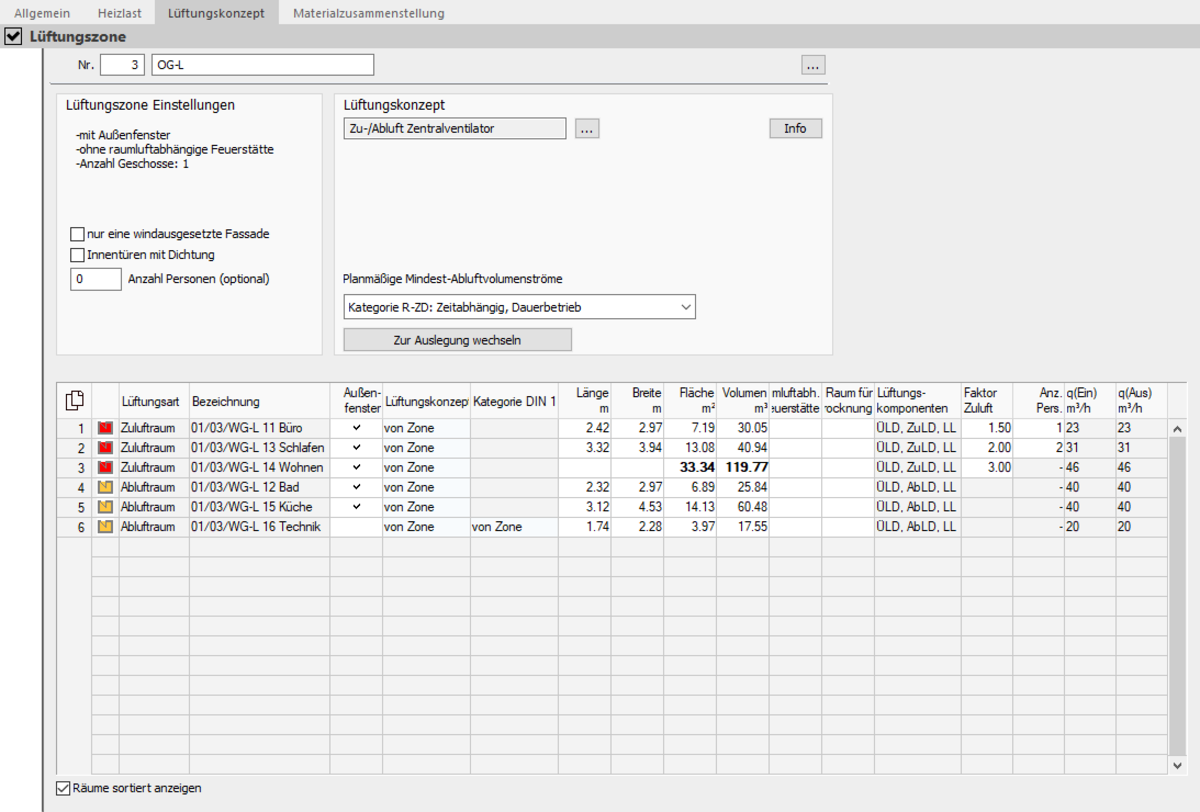The height and width of the screenshot is (812, 1200).
Task: Select '01/03/WG-L 12 Bad' cell
Action: (x=259, y=487)
